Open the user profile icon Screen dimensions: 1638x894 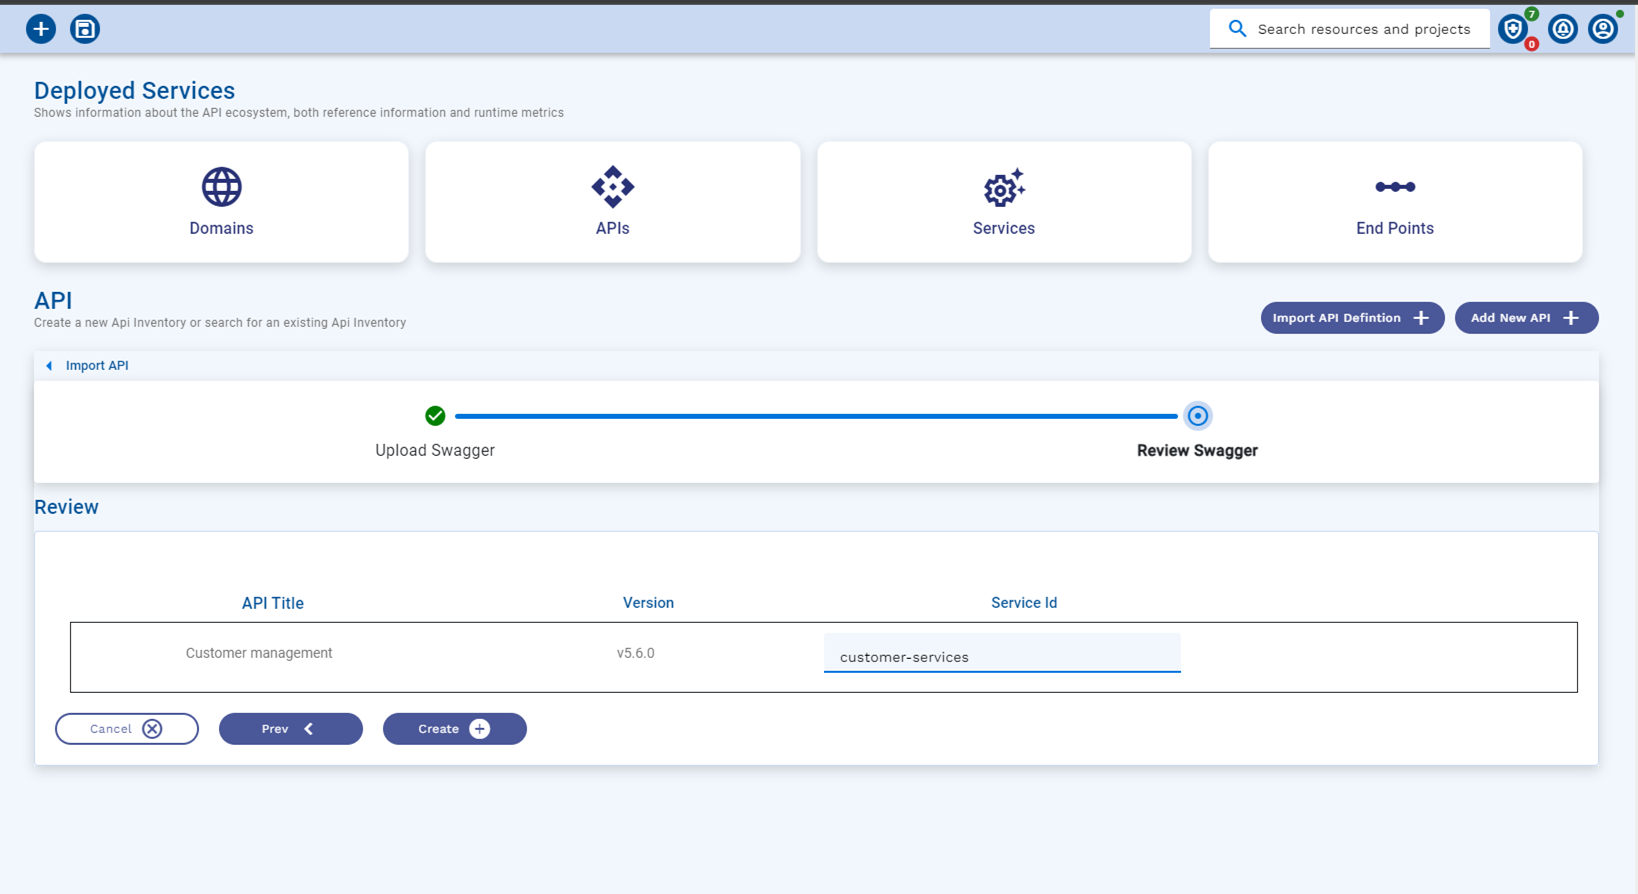(1603, 29)
